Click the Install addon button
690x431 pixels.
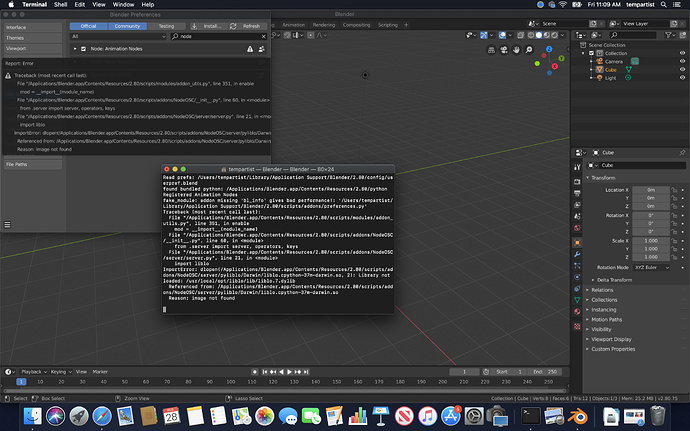[207, 26]
